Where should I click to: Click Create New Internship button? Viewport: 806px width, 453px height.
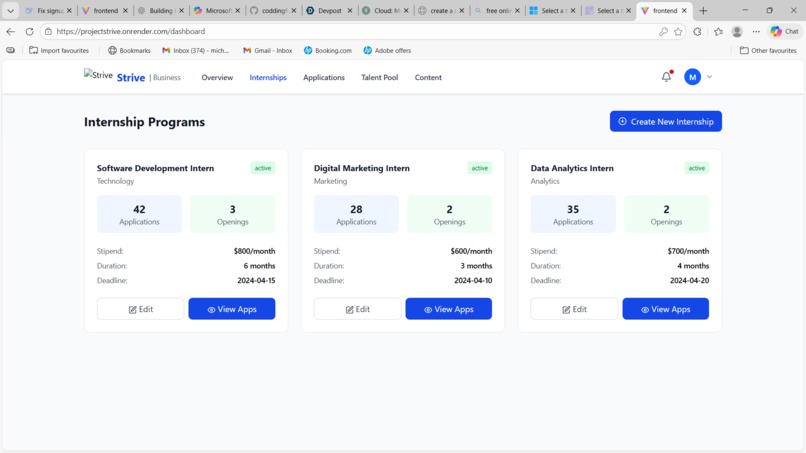[666, 121]
